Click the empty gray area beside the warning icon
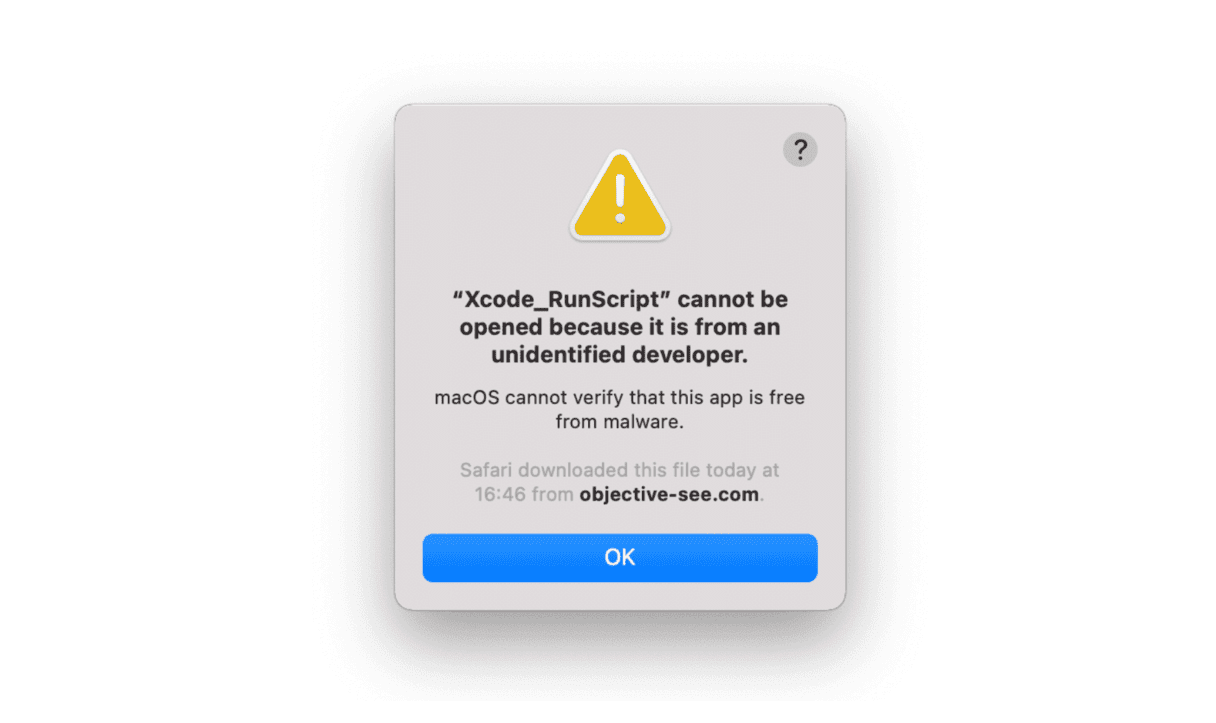The height and width of the screenshot is (723, 1216). [480, 195]
